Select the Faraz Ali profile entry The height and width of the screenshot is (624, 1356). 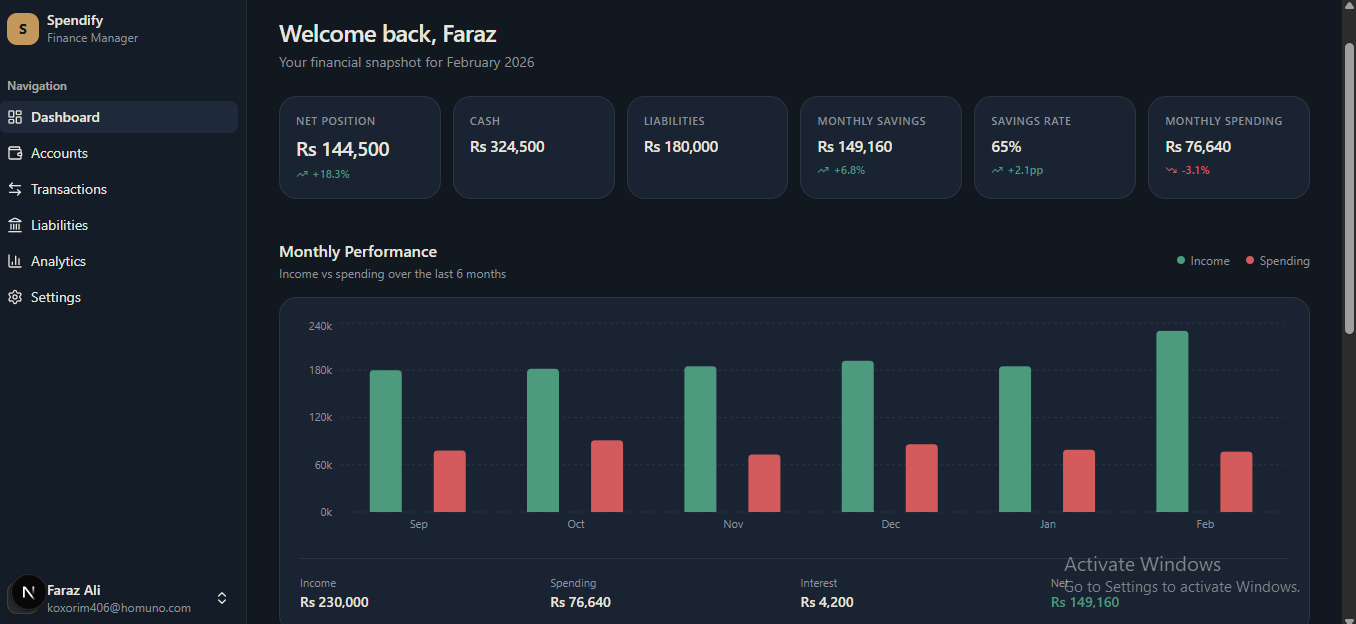point(74,590)
